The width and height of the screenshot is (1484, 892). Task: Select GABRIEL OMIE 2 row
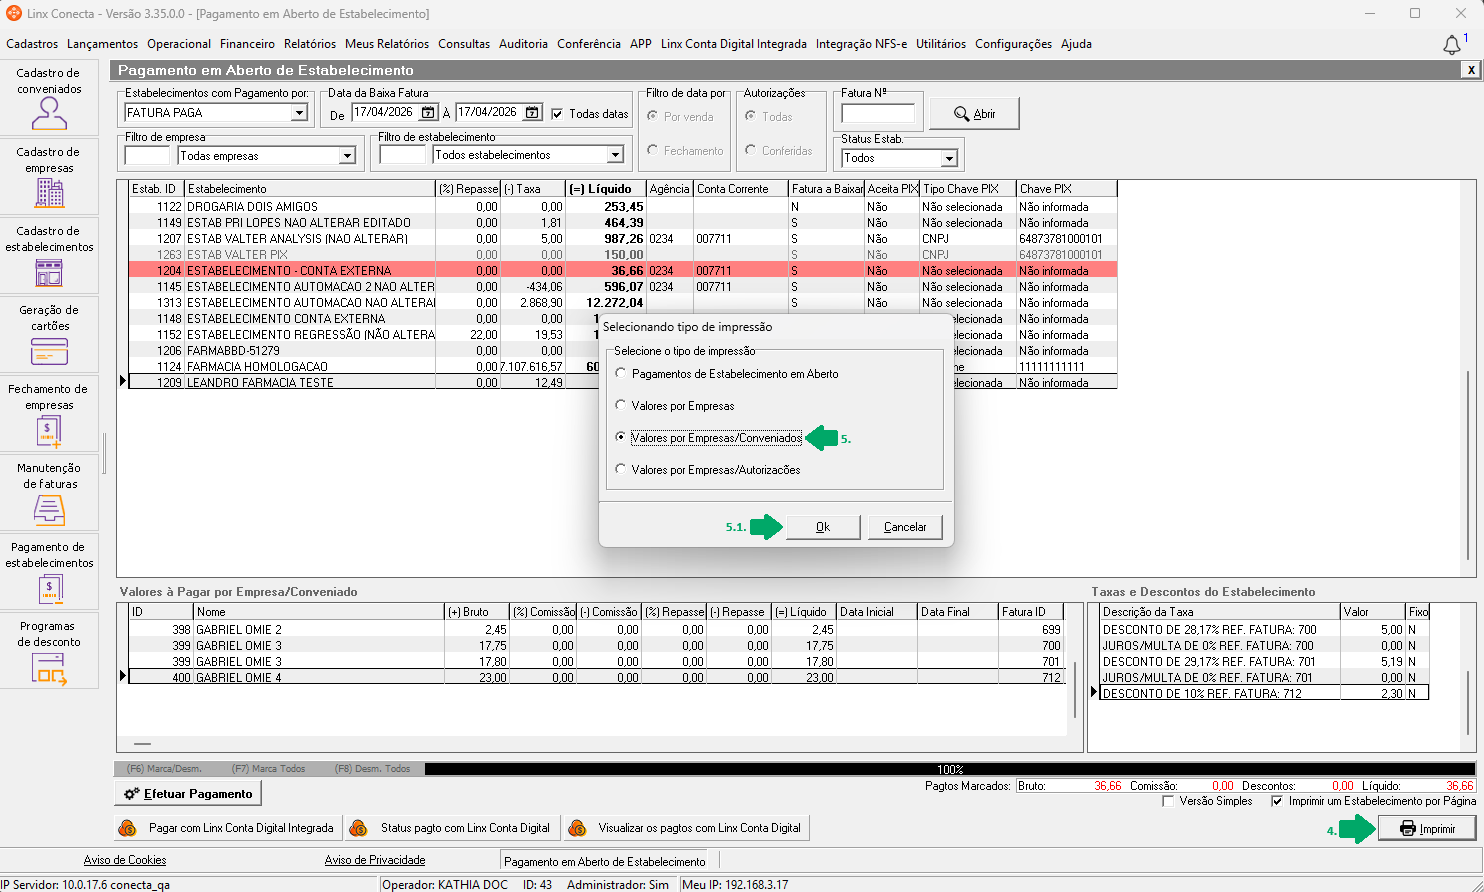coord(596,629)
